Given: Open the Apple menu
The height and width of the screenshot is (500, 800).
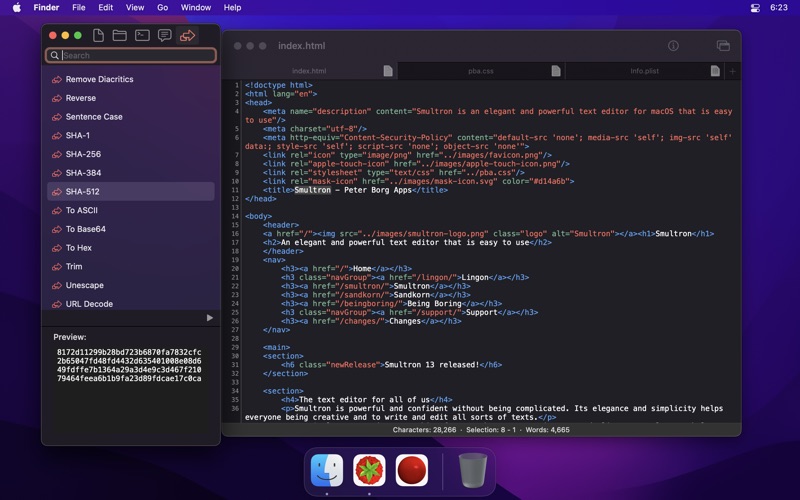Looking at the screenshot, I should point(17,8).
